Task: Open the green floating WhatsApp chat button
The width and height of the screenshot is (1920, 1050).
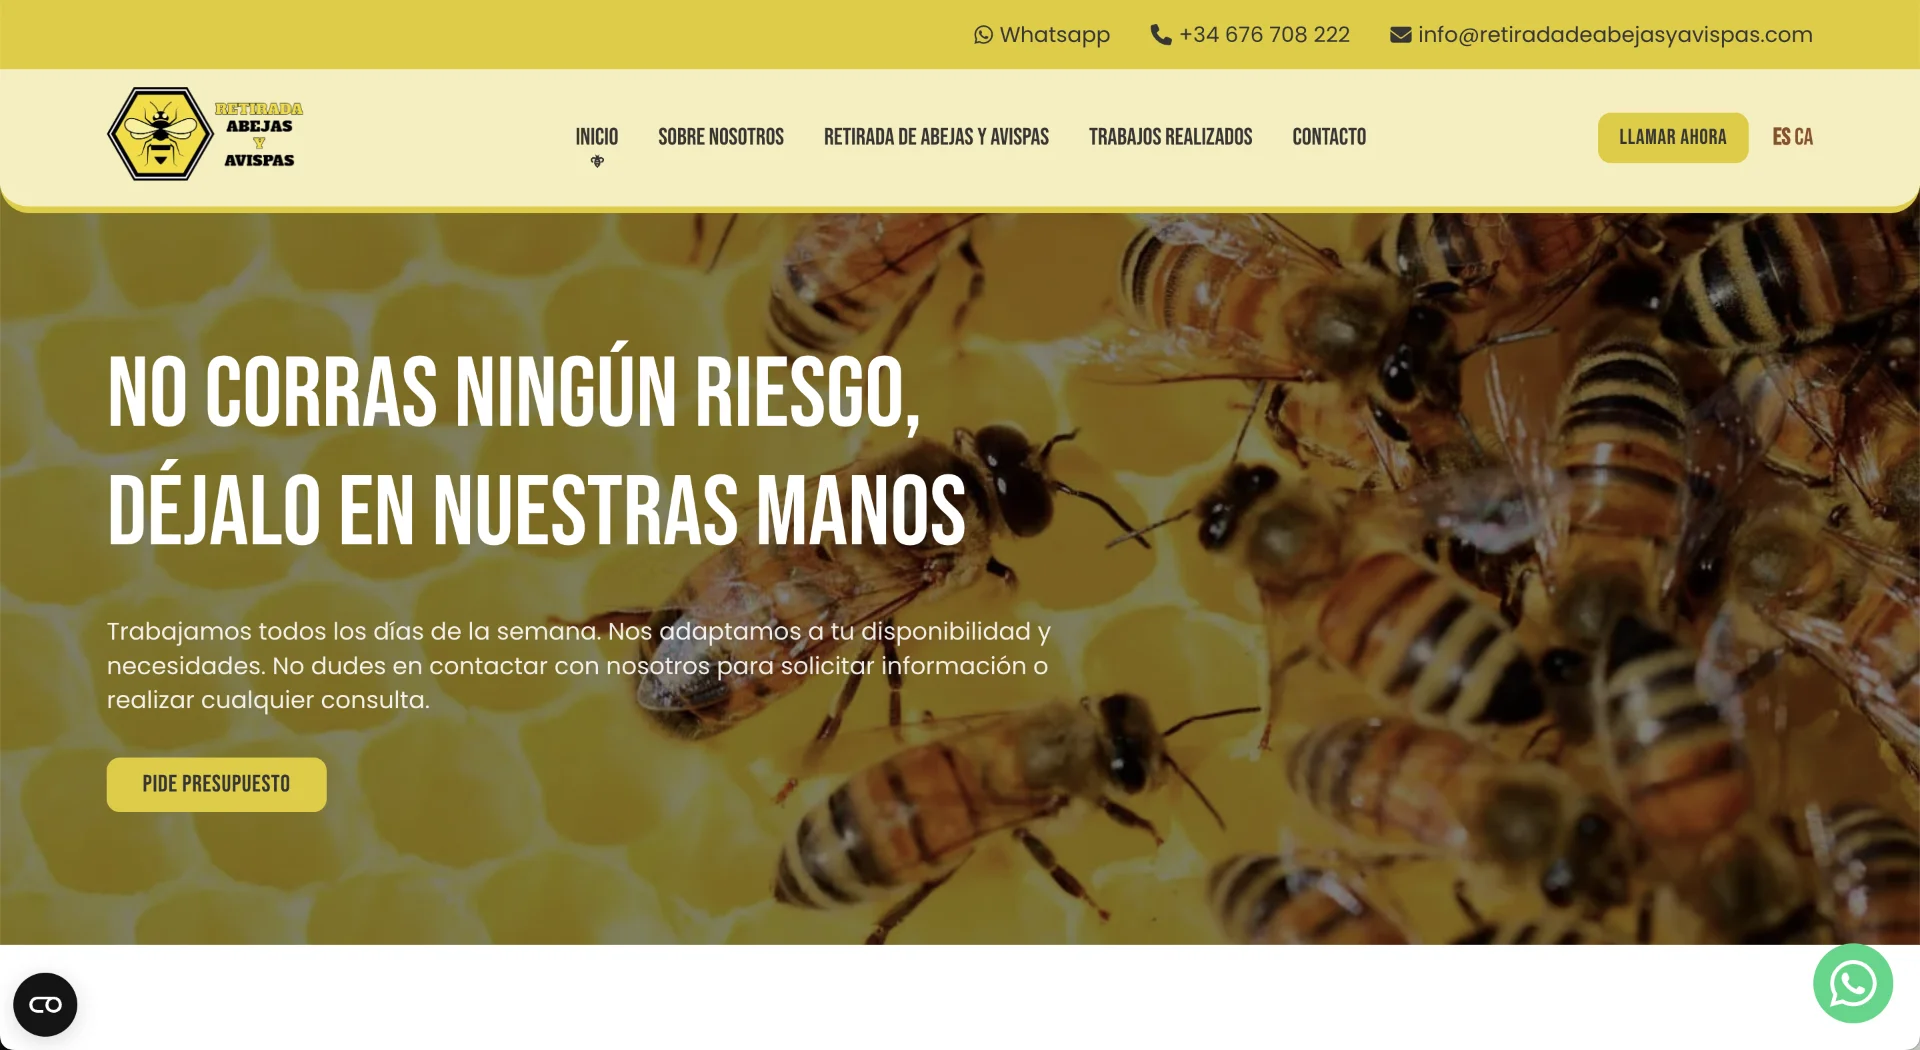Action: point(1852,984)
